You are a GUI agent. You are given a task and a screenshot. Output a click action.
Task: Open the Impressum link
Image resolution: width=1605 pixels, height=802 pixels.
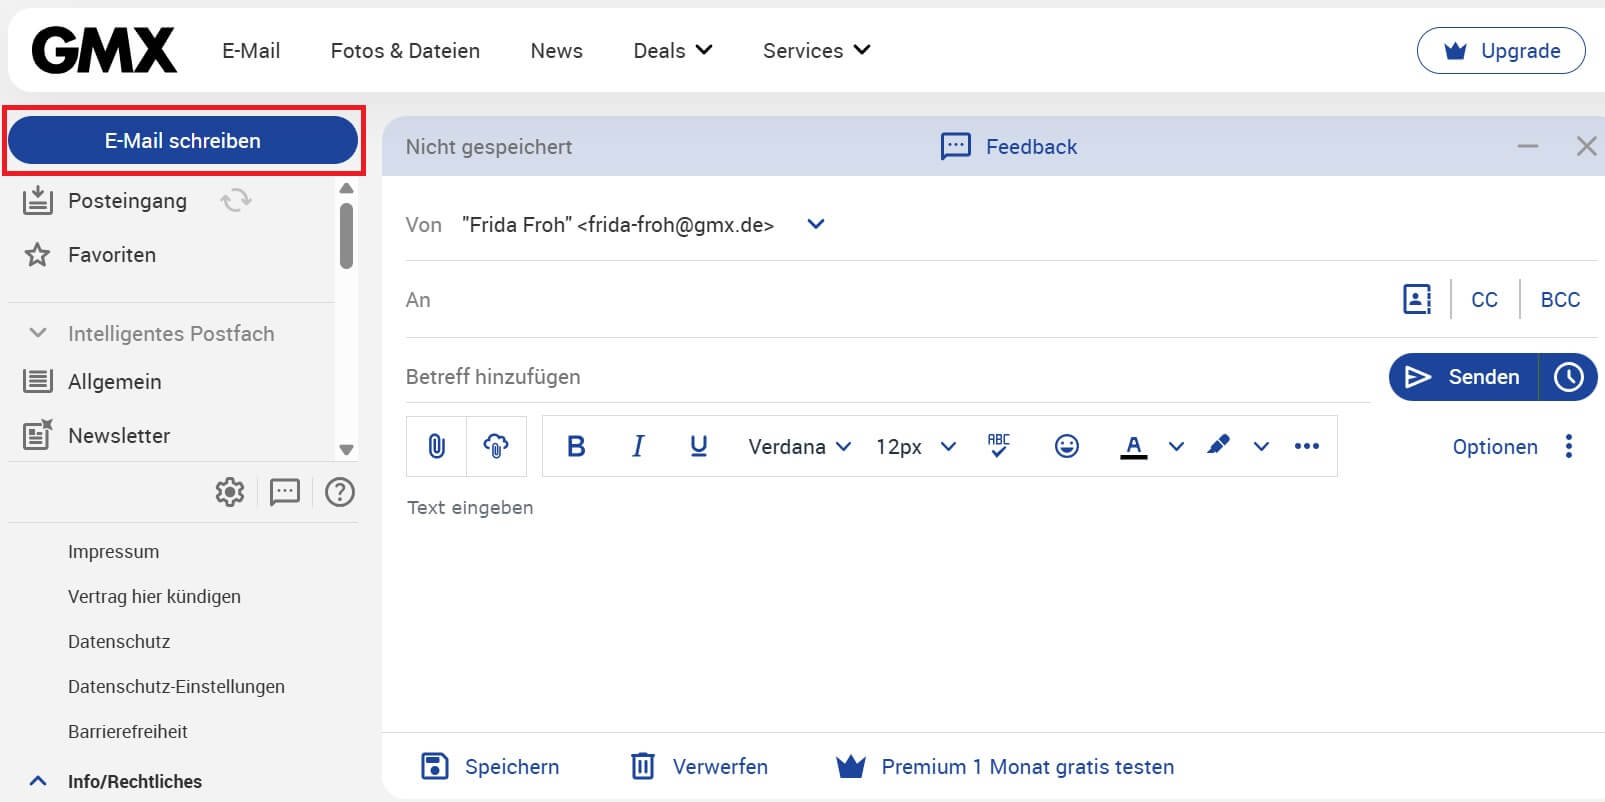[113, 551]
